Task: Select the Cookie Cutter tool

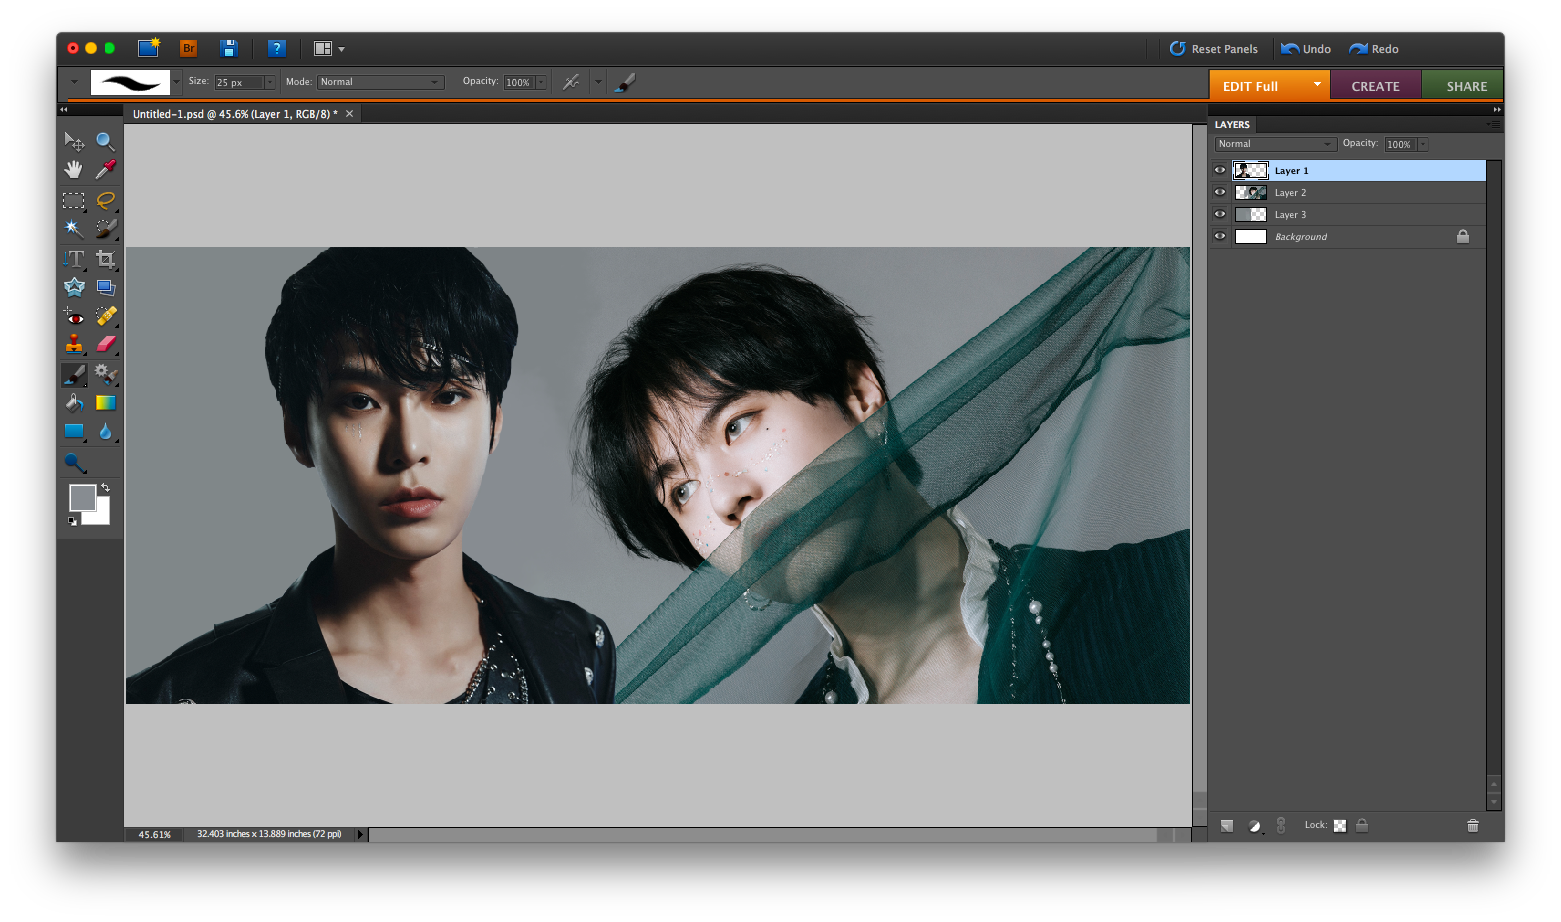Action: (x=74, y=287)
